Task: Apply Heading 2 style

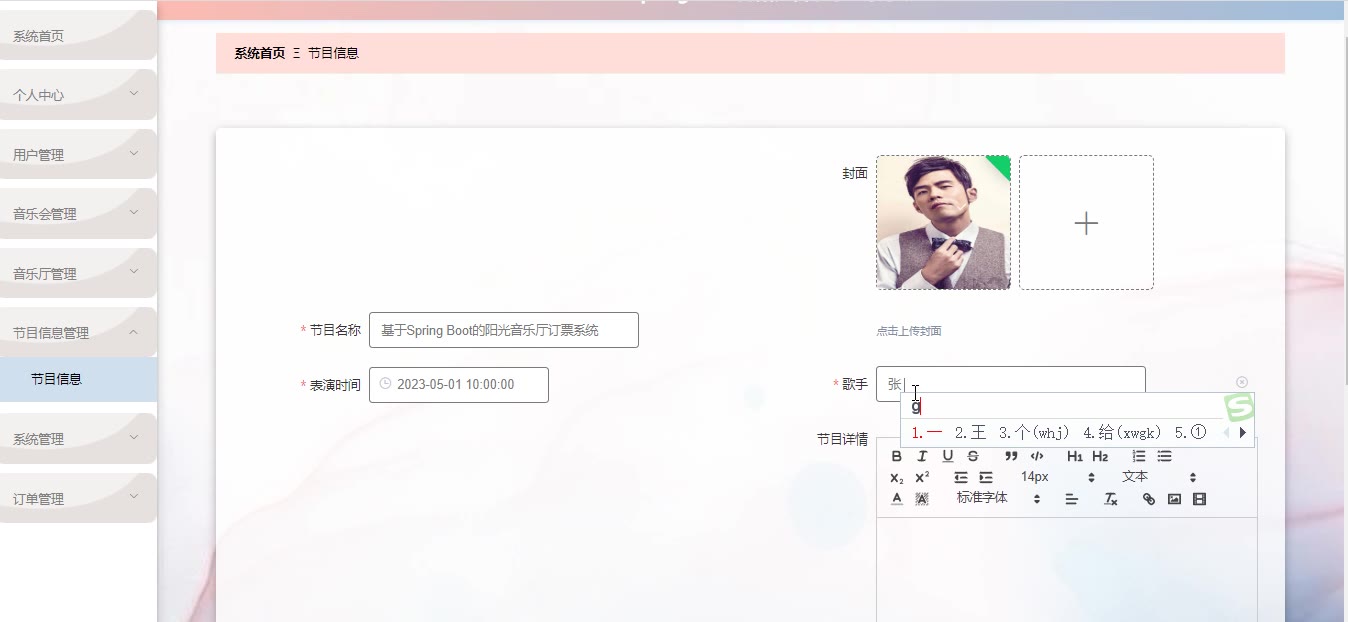Action: [1100, 456]
